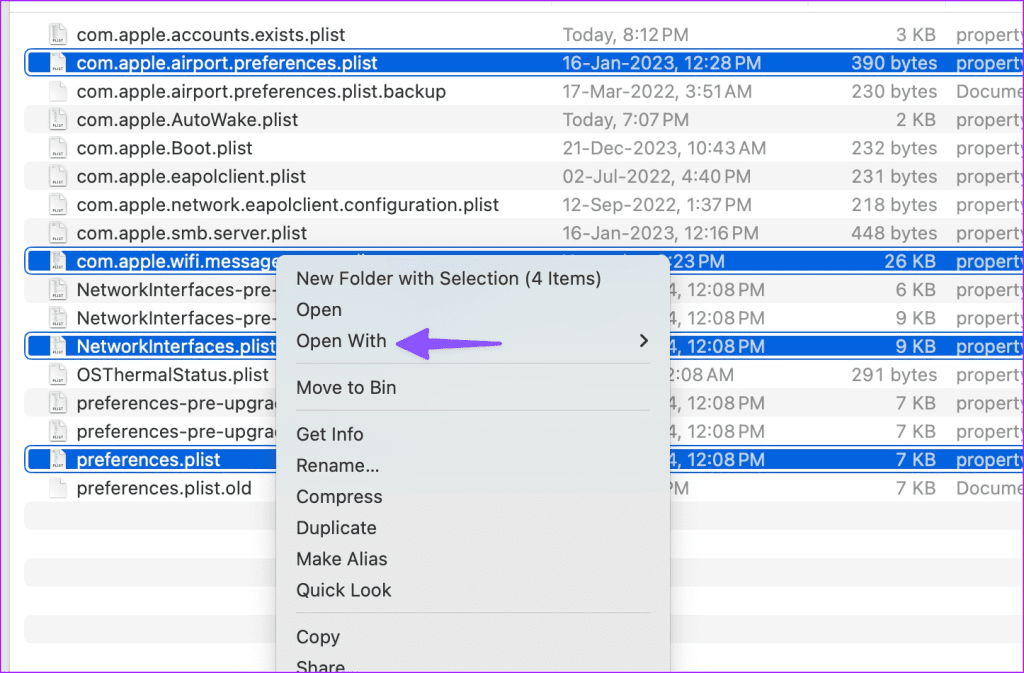Viewport: 1024px width, 673px height.
Task: Select Rename… in the context menu
Action: click(x=337, y=466)
